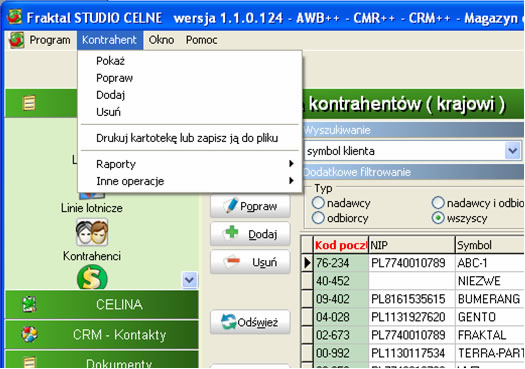Click the CRM - Kontakty colorful ball icon
Screen dimensions: 525x369
coord(29,334)
